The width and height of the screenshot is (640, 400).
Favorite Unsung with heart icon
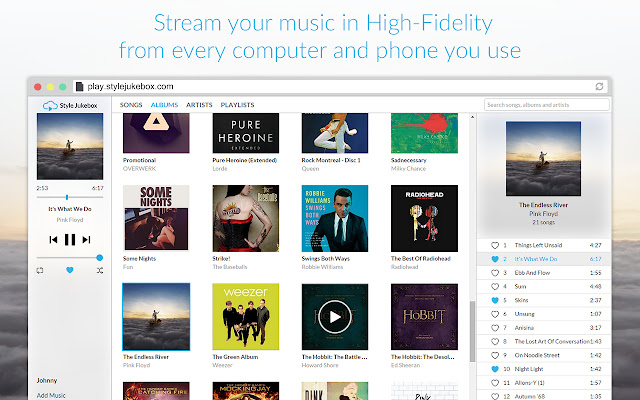tap(495, 314)
